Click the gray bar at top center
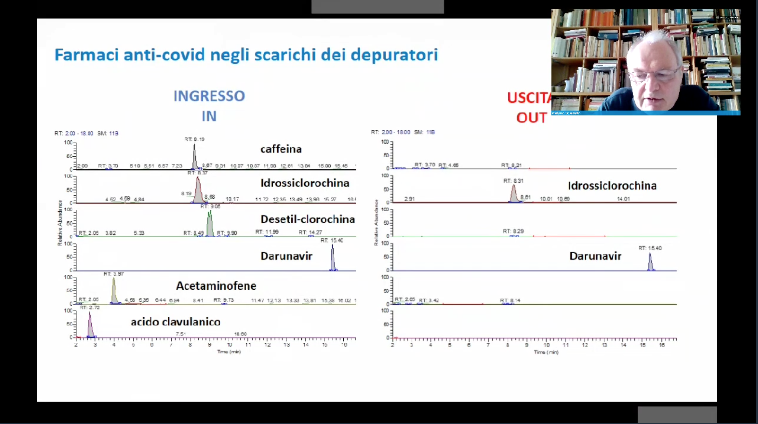The width and height of the screenshot is (758, 424). point(377,7)
